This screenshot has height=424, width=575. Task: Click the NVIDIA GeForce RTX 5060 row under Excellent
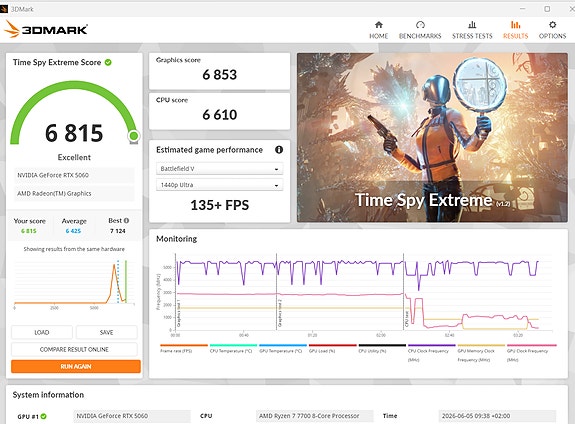point(74,175)
